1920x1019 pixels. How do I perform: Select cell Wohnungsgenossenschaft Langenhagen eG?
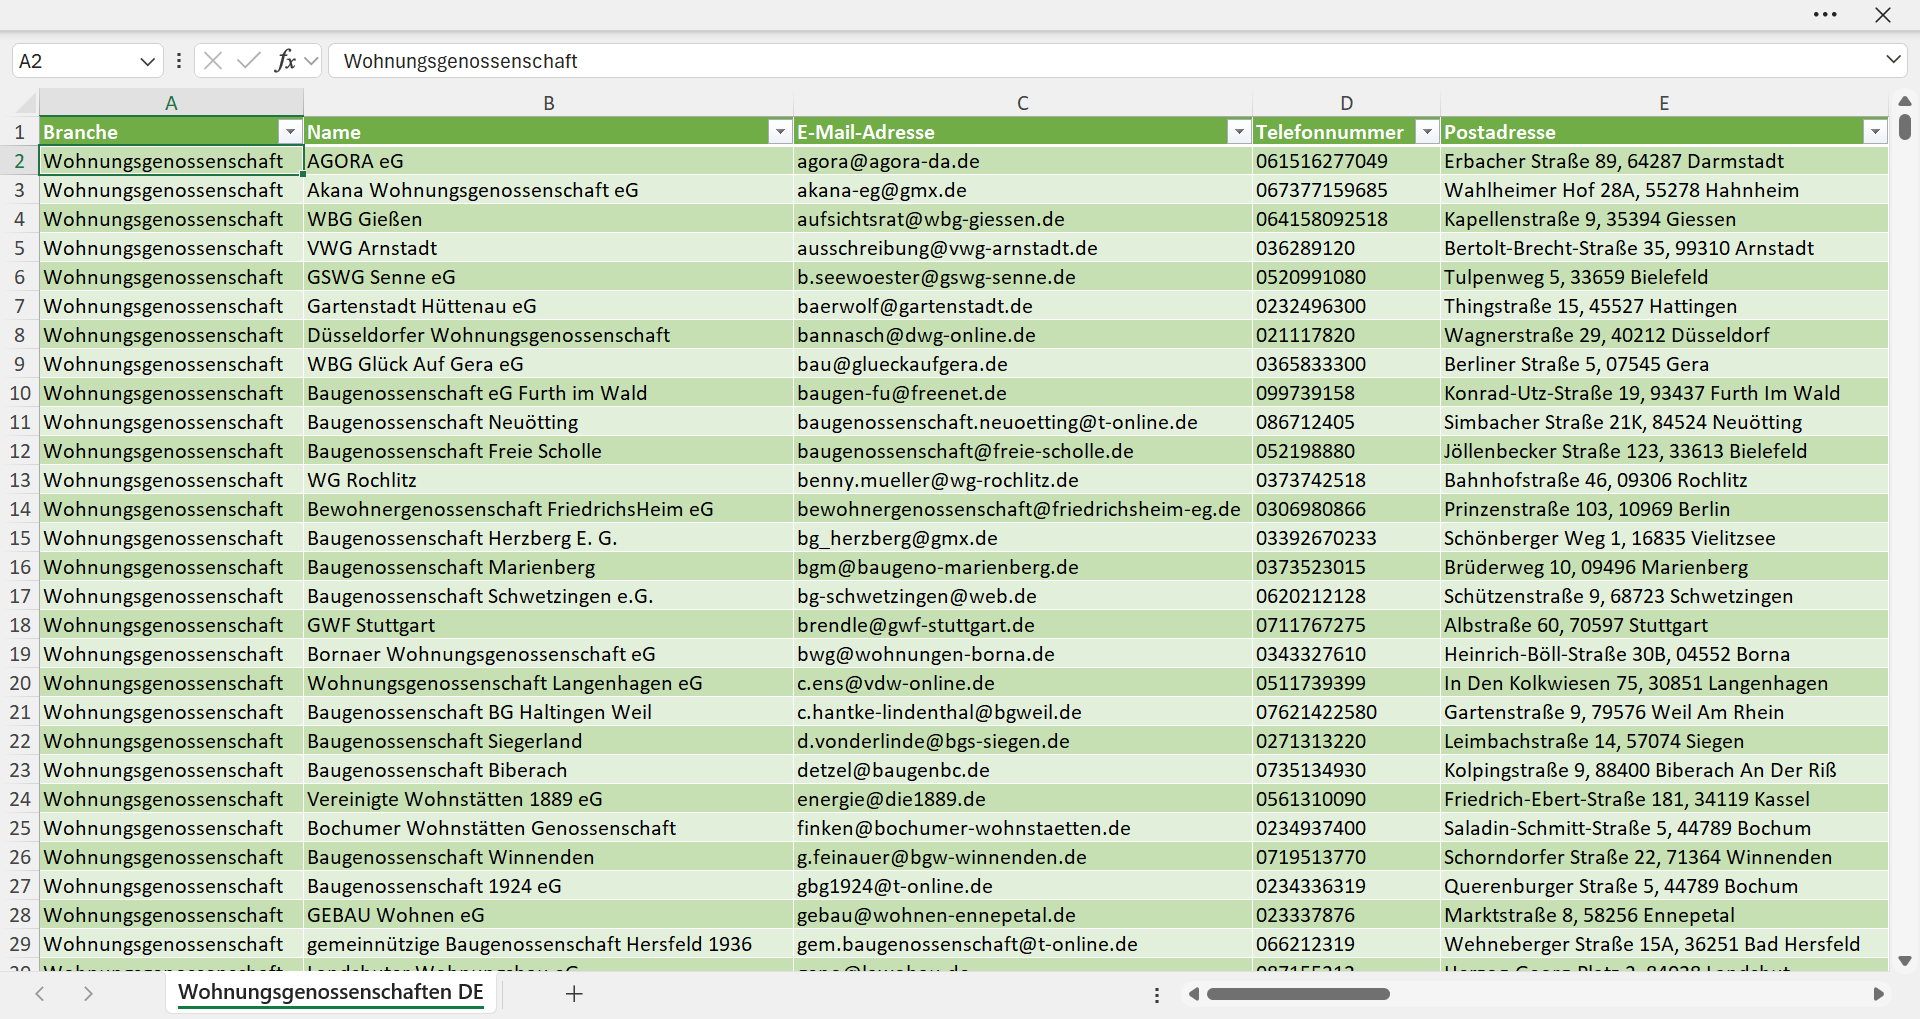pyautogui.click(x=548, y=683)
